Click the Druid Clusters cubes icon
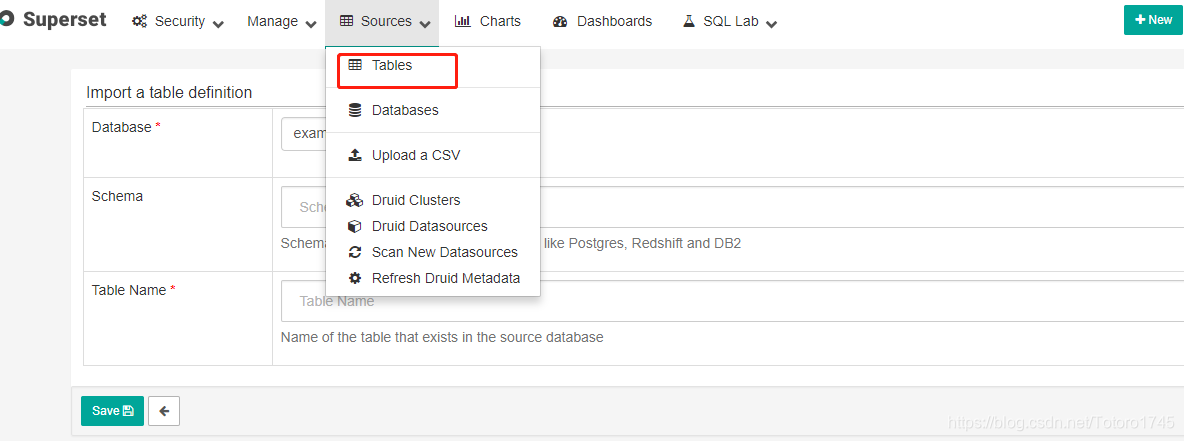 click(x=355, y=200)
